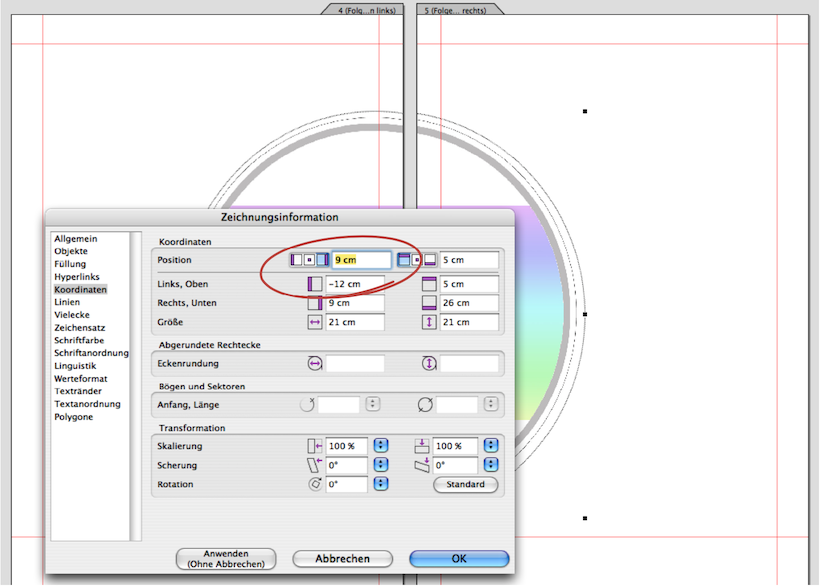Click the height icon in Größe row
This screenshot has height=586, width=820.
pos(430,322)
